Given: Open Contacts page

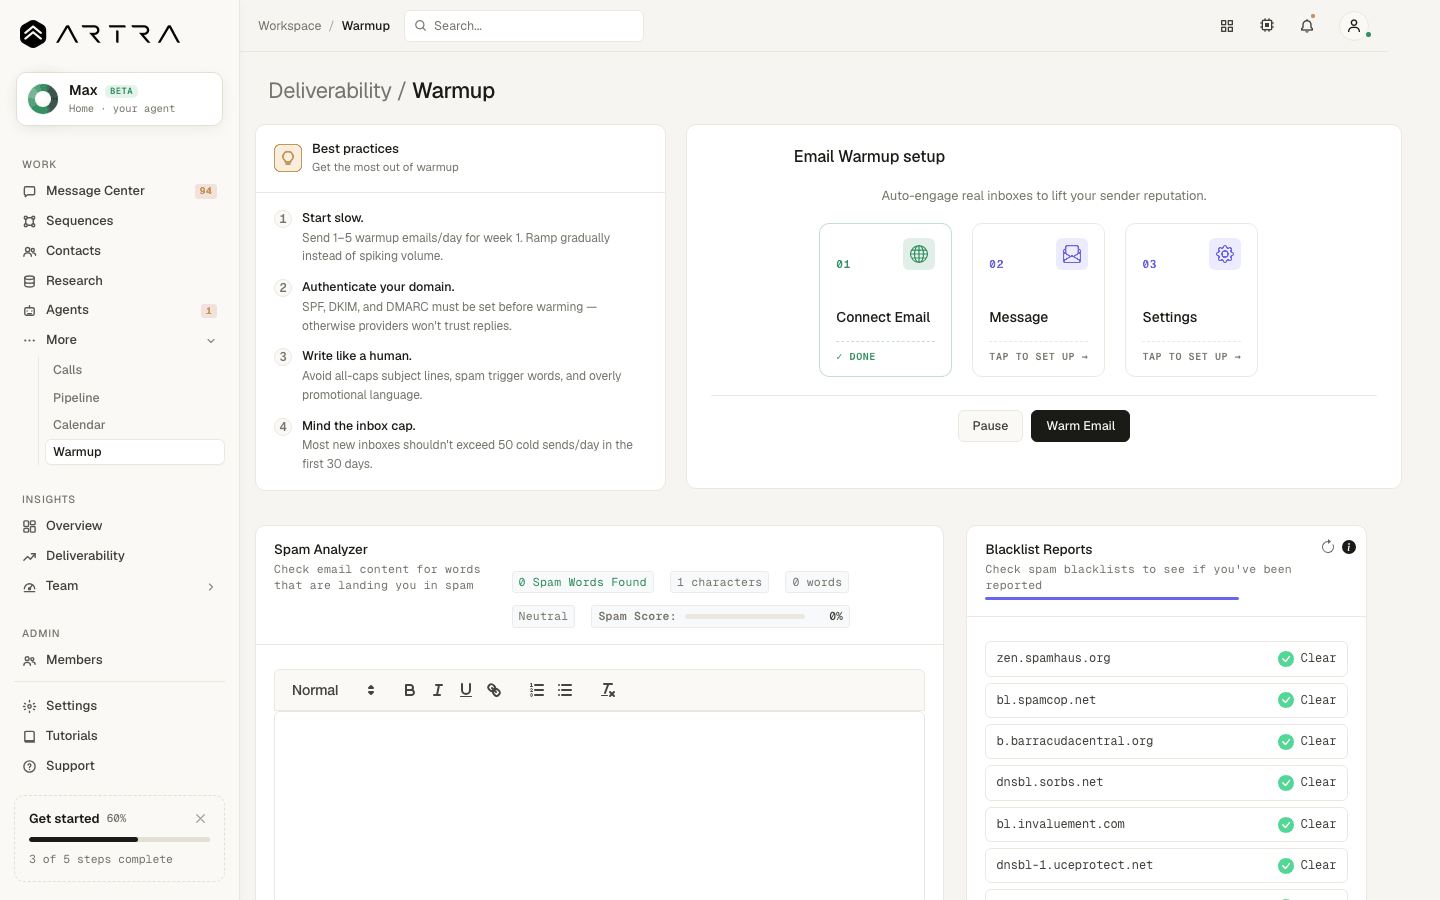Looking at the screenshot, I should tap(120, 251).
